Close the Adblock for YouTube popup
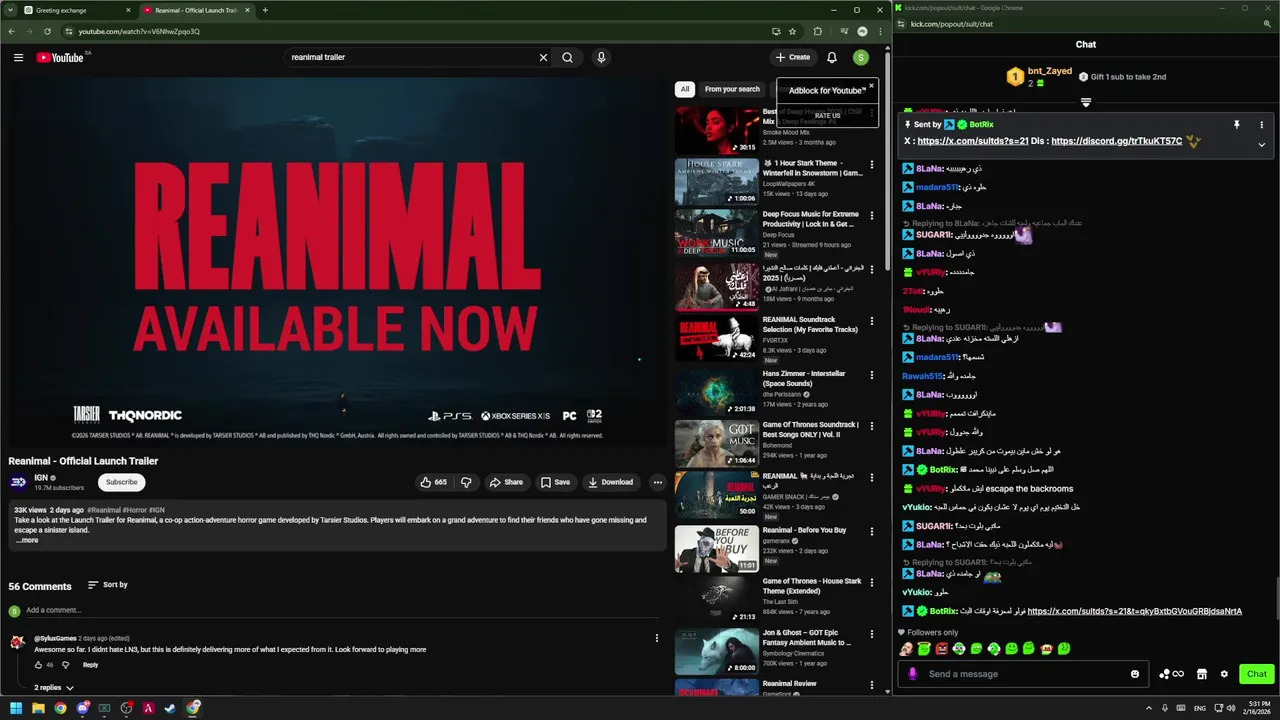The width and height of the screenshot is (1280, 720). pyautogui.click(x=871, y=86)
